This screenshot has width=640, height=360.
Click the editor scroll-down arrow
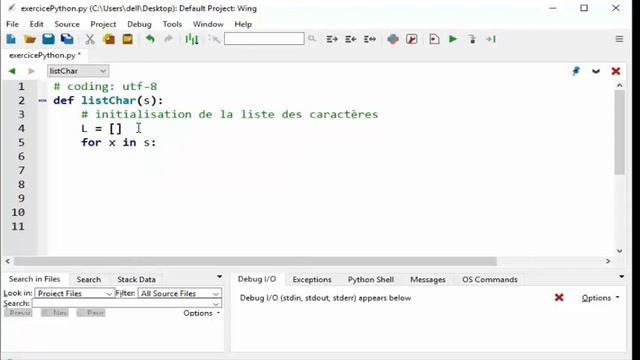619,251
